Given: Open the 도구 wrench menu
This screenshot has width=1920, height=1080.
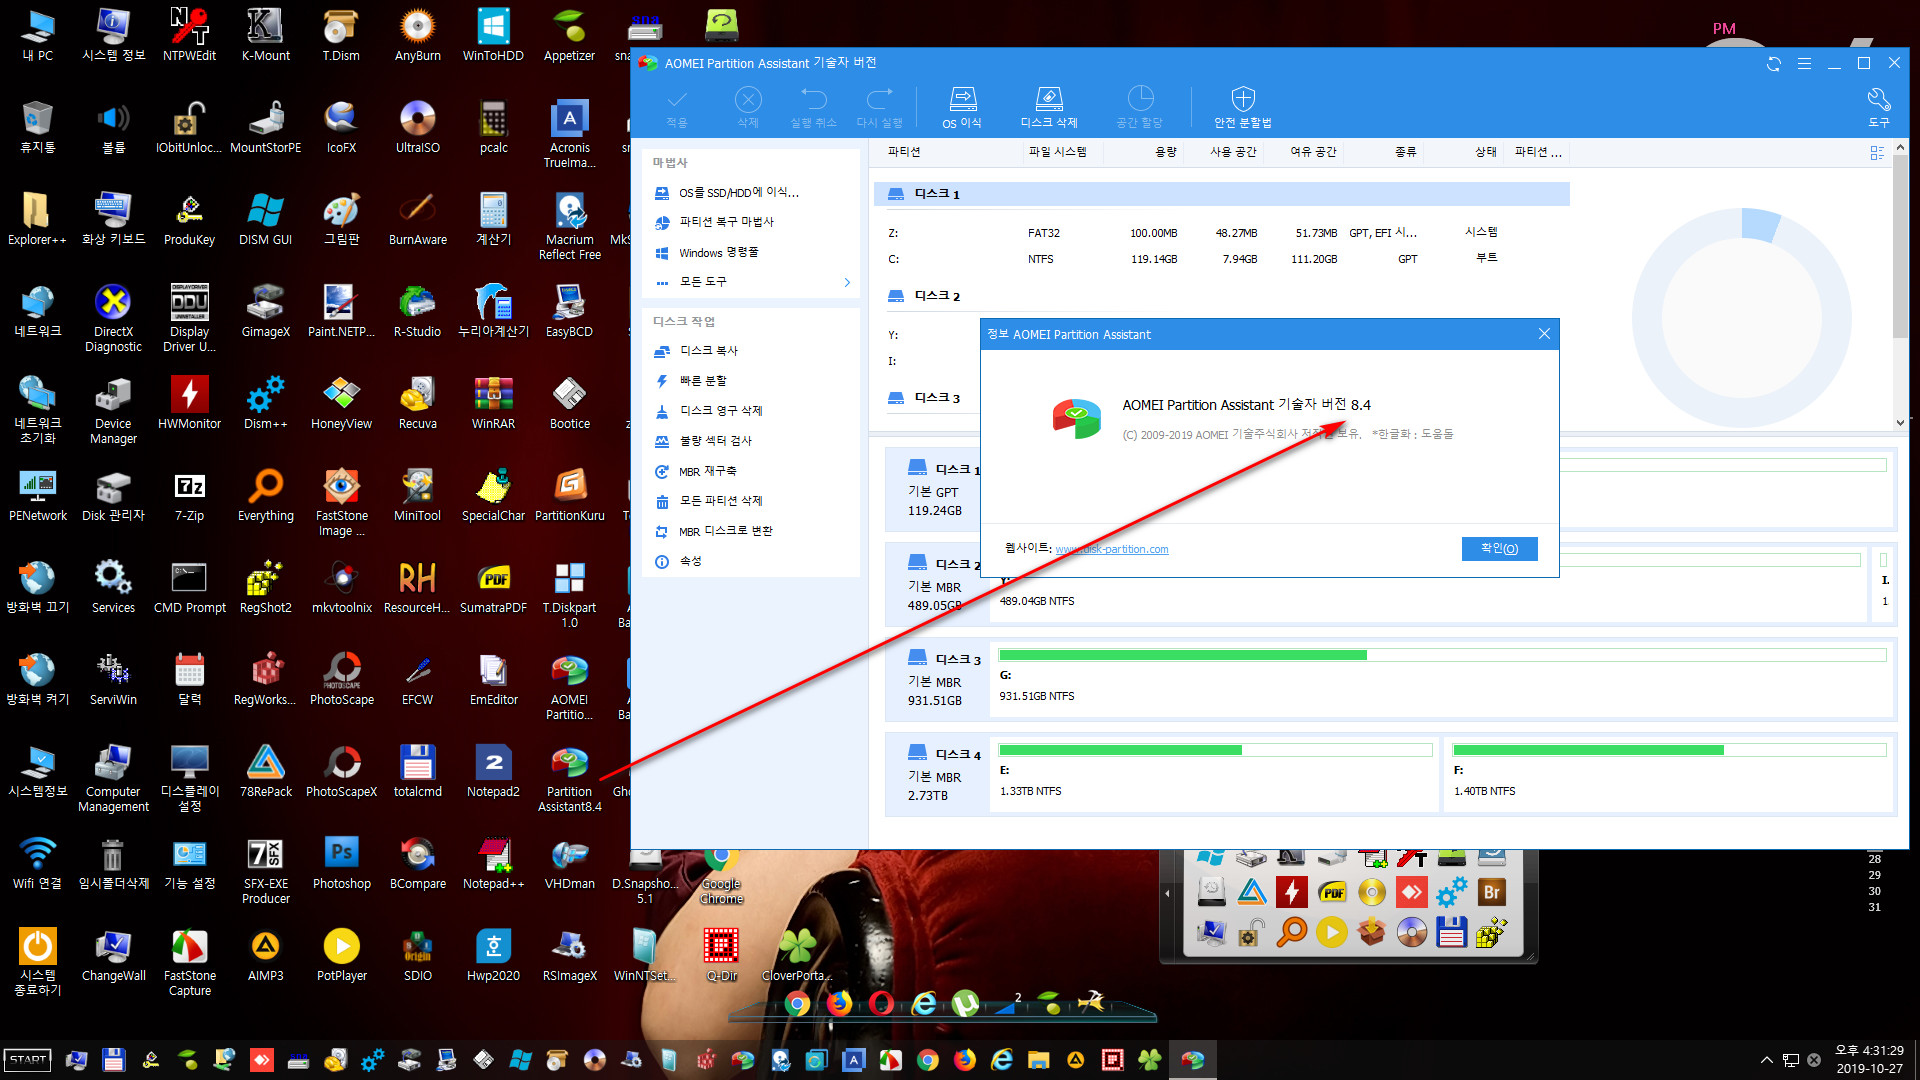Looking at the screenshot, I should [1879, 107].
